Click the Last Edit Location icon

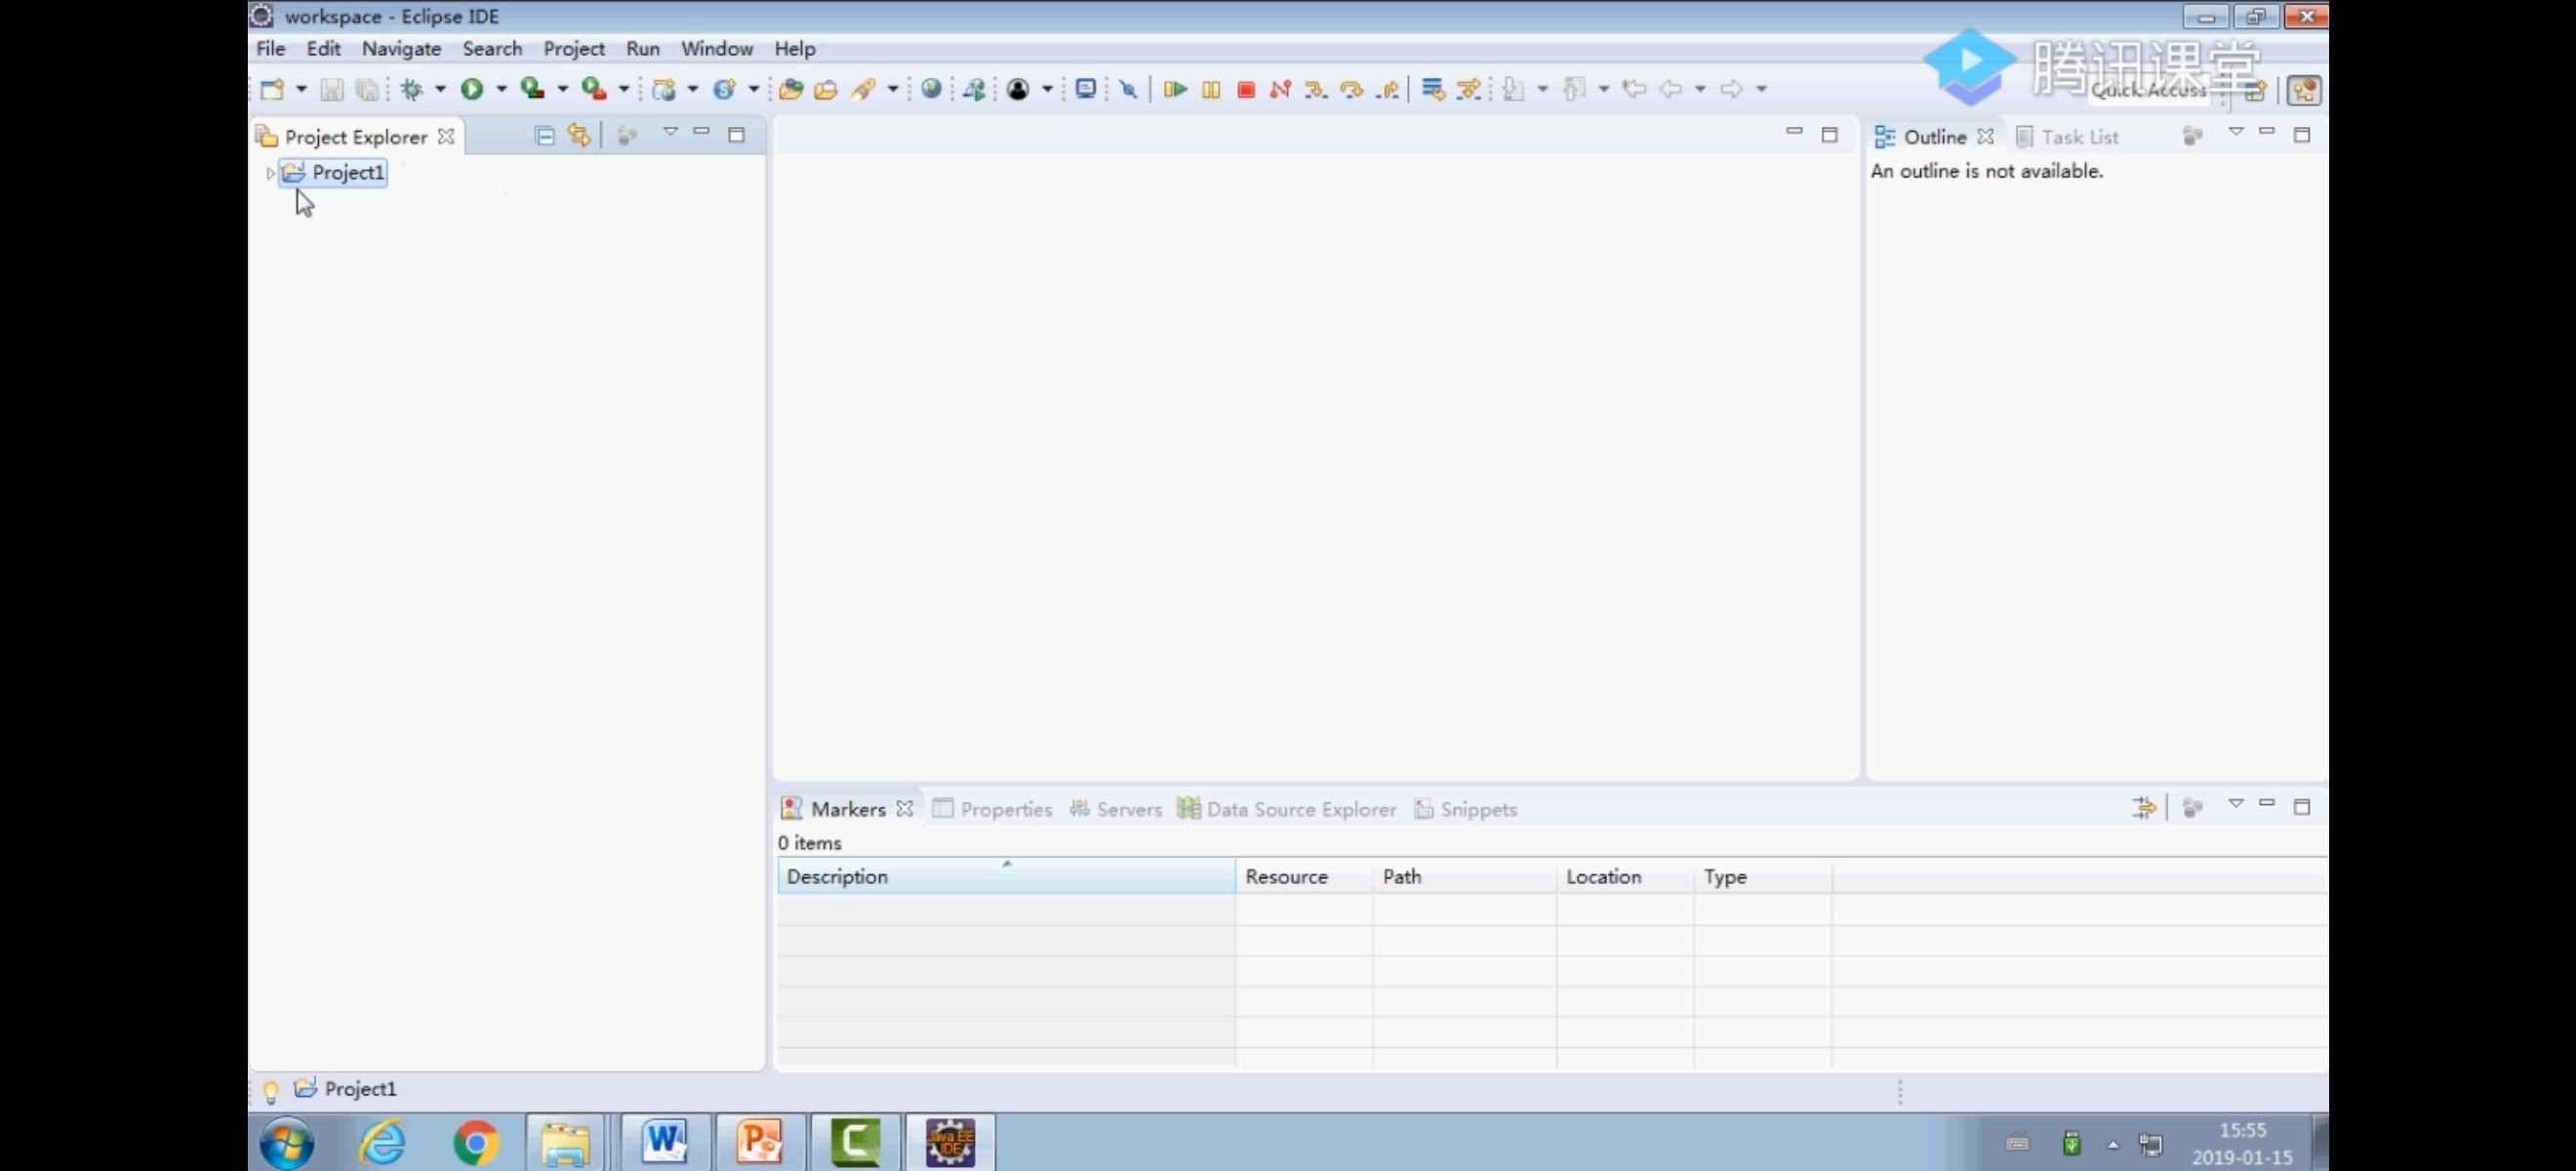pos(1635,89)
